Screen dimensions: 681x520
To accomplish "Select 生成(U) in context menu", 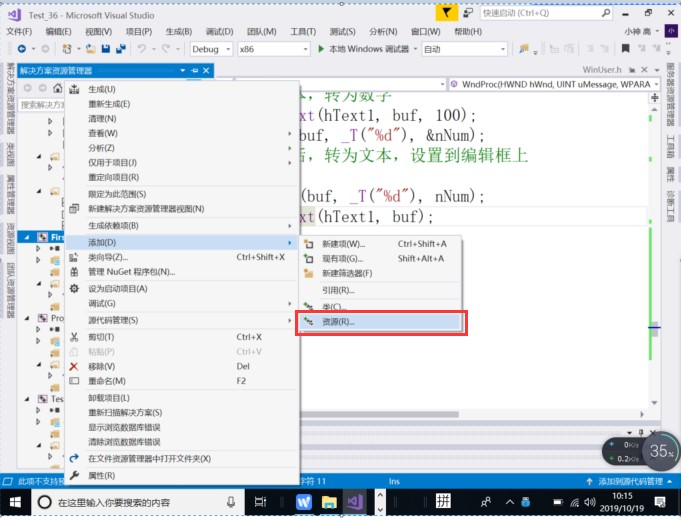I will tap(182, 89).
